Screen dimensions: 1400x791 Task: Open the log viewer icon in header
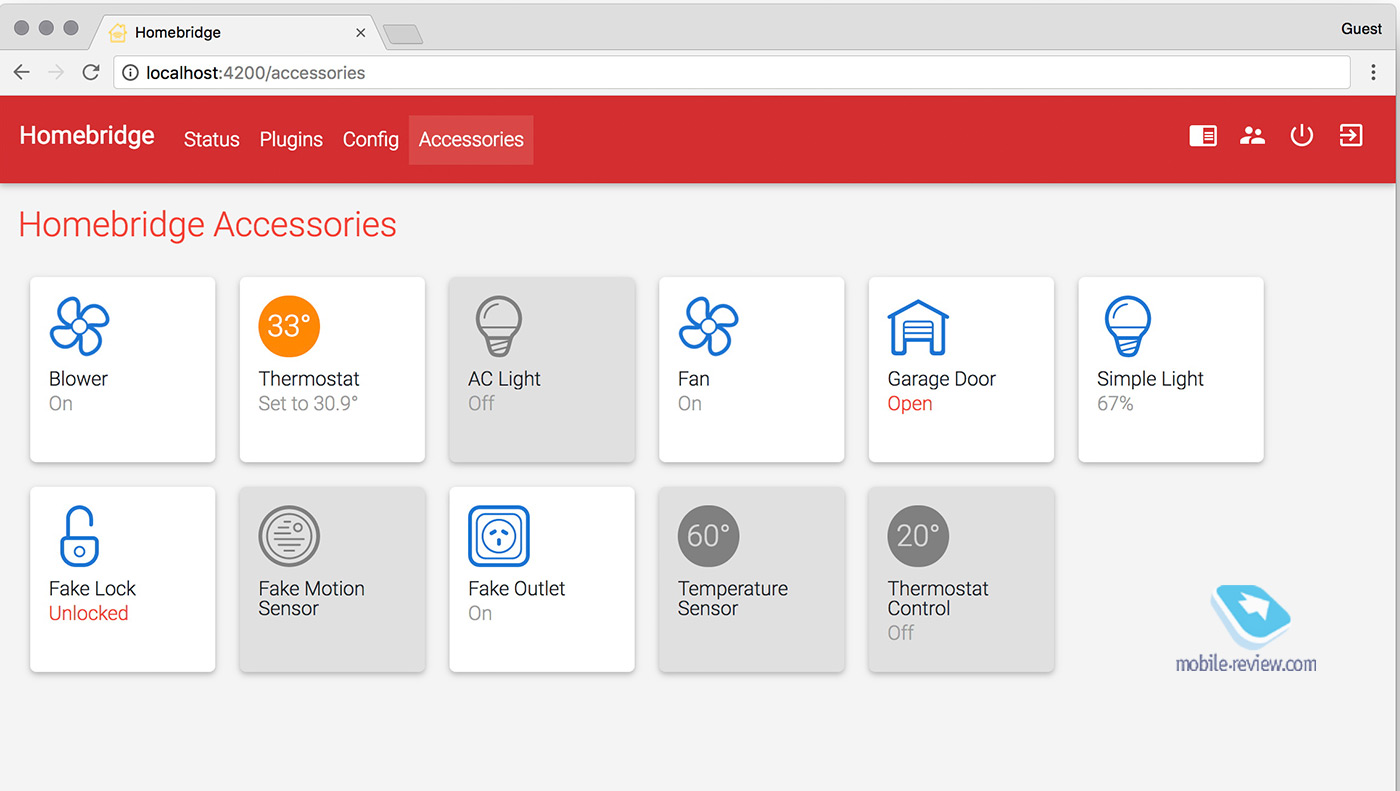pos(1203,135)
